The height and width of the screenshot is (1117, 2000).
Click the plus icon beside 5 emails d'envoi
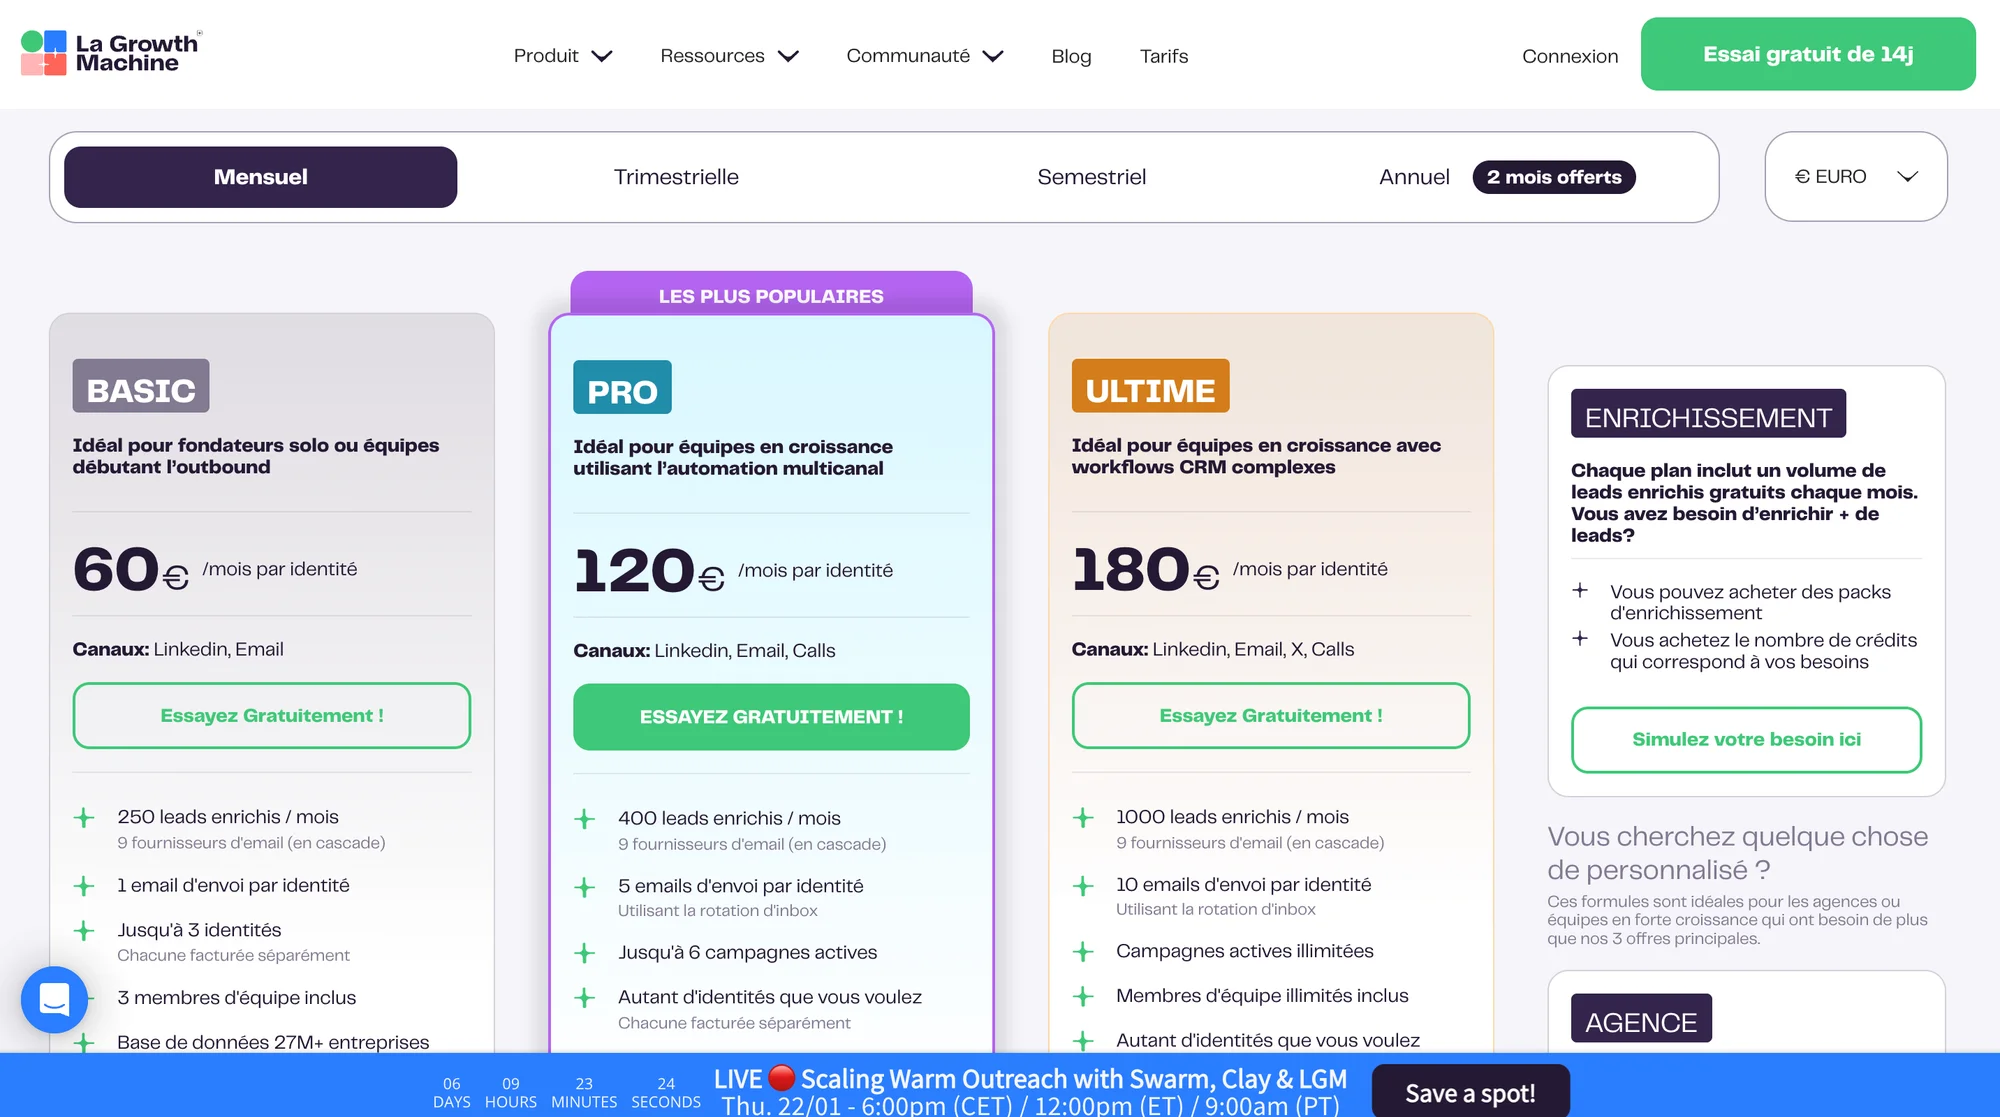585,887
